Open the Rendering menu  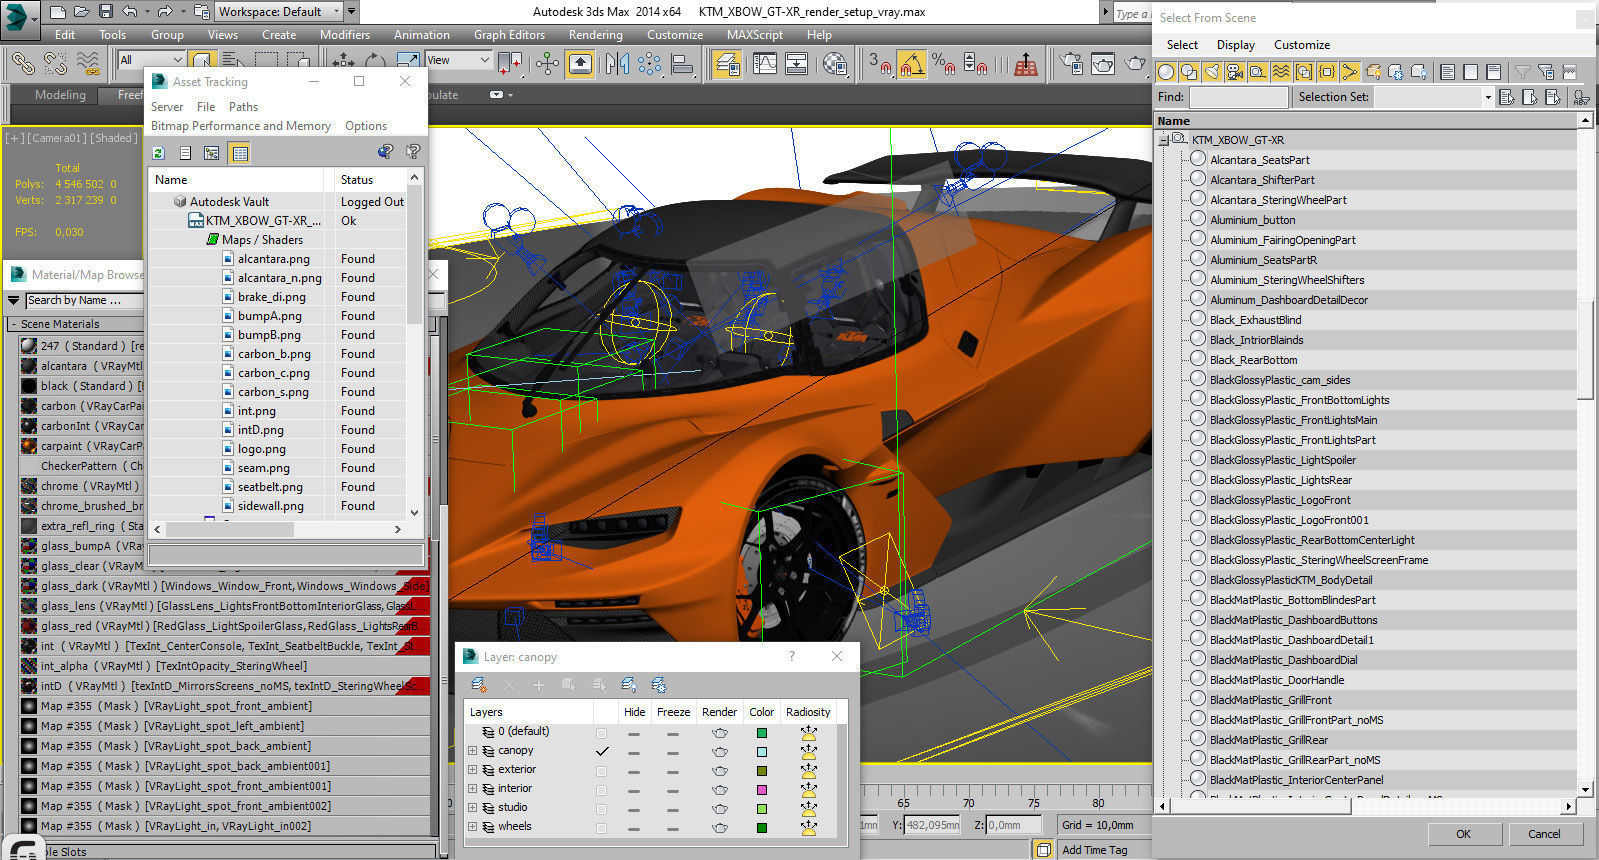595,34
